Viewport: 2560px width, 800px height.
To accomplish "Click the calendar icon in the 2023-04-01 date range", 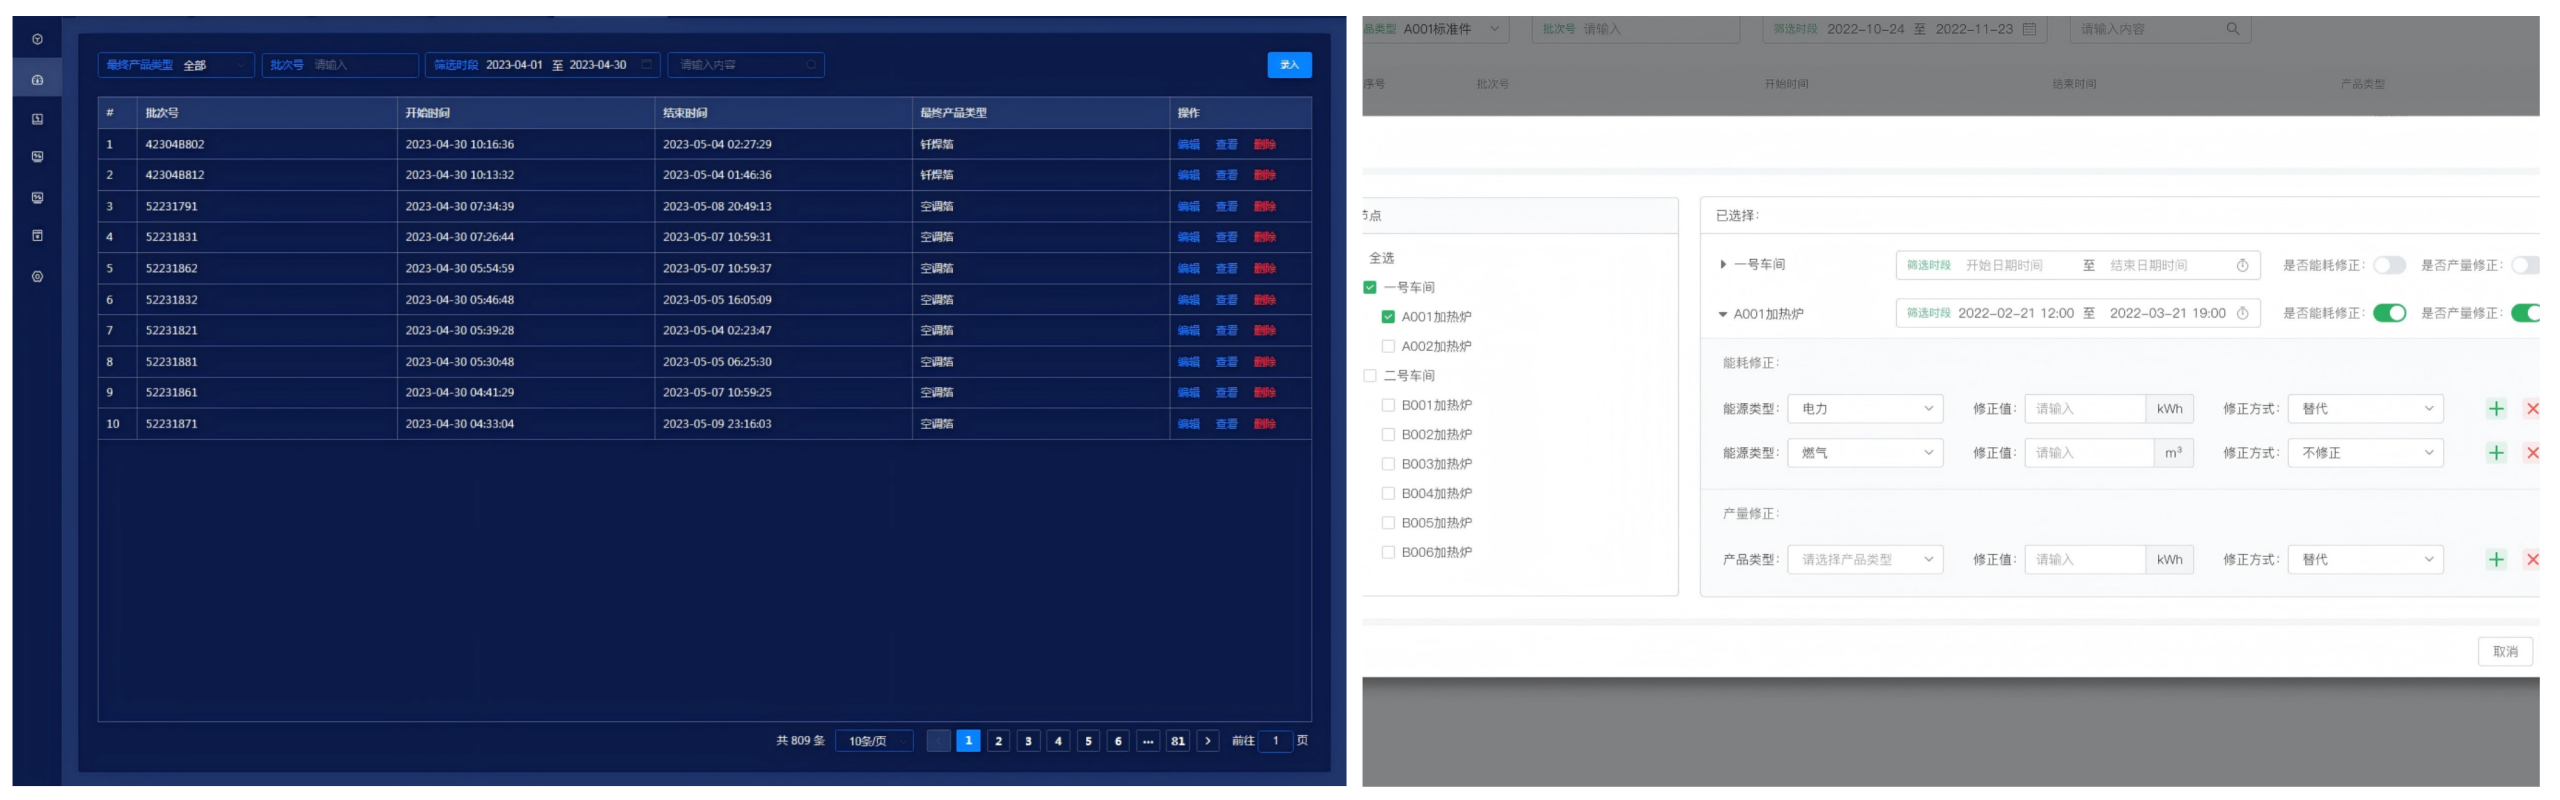I will (646, 65).
